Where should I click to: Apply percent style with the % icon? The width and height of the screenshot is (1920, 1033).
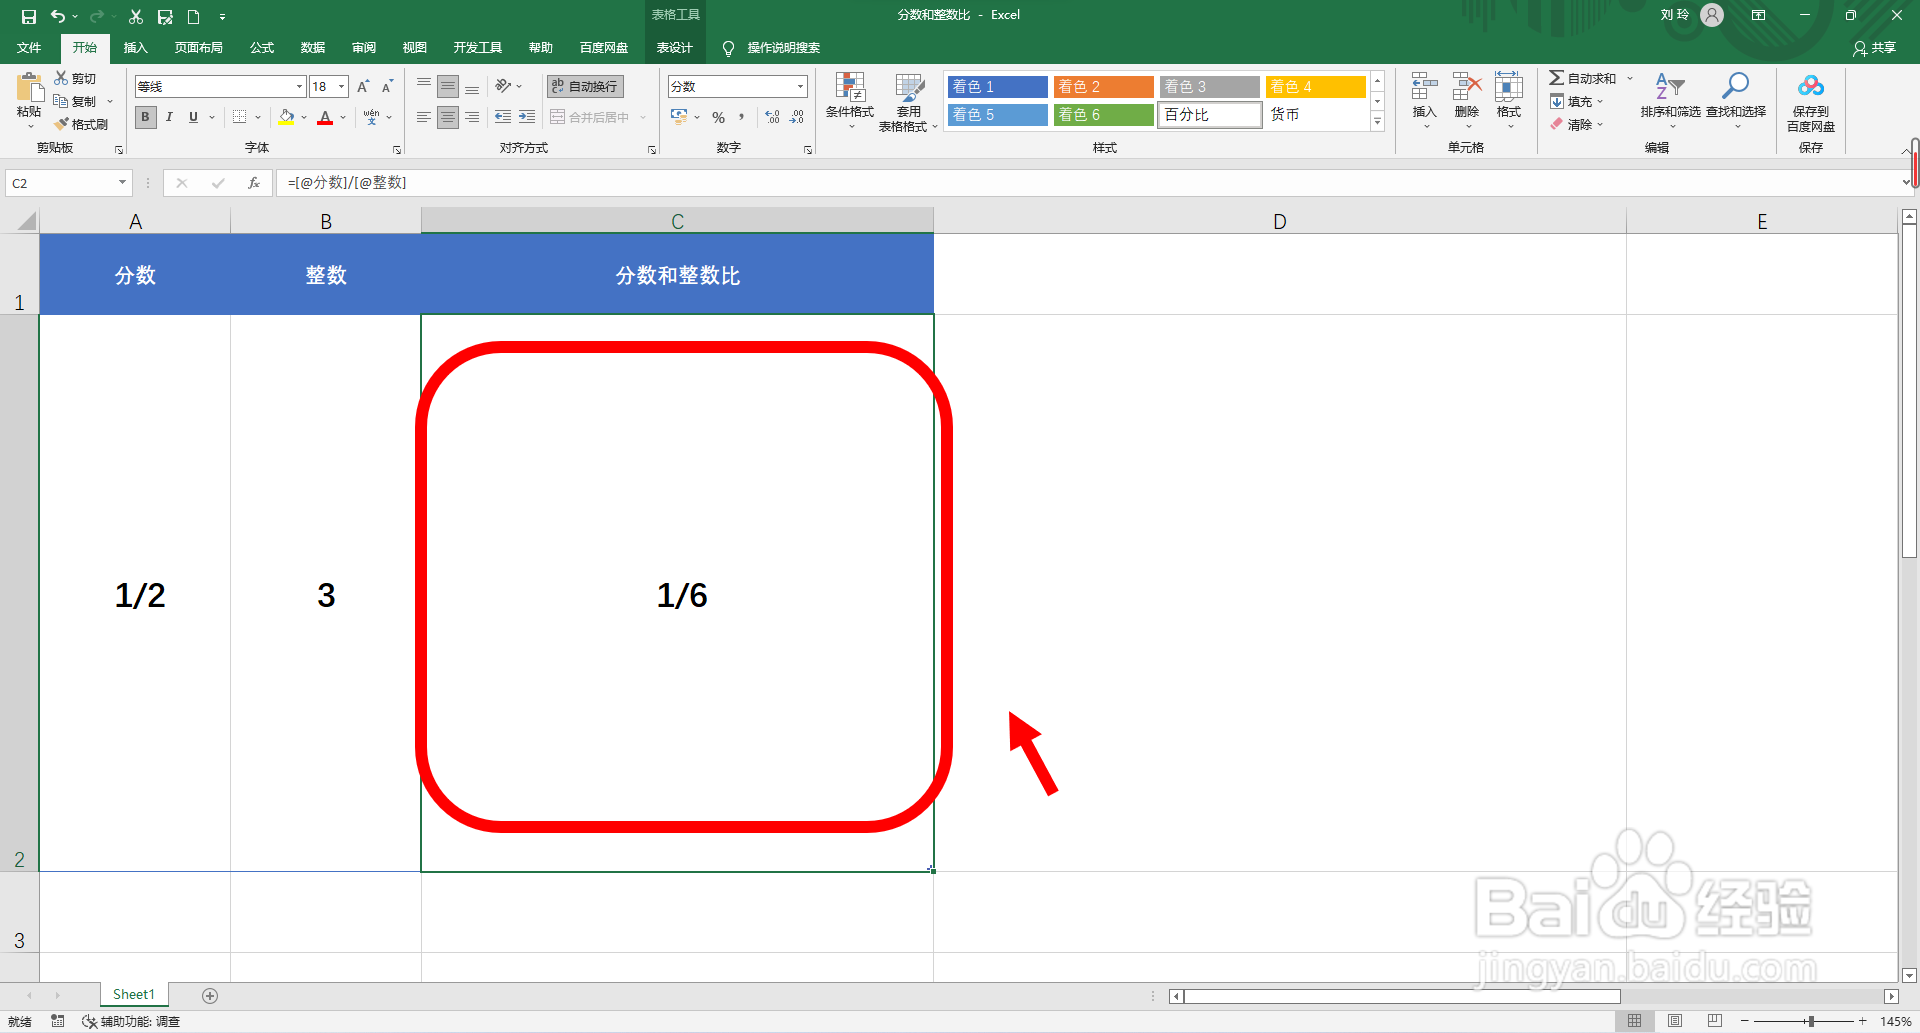click(718, 117)
